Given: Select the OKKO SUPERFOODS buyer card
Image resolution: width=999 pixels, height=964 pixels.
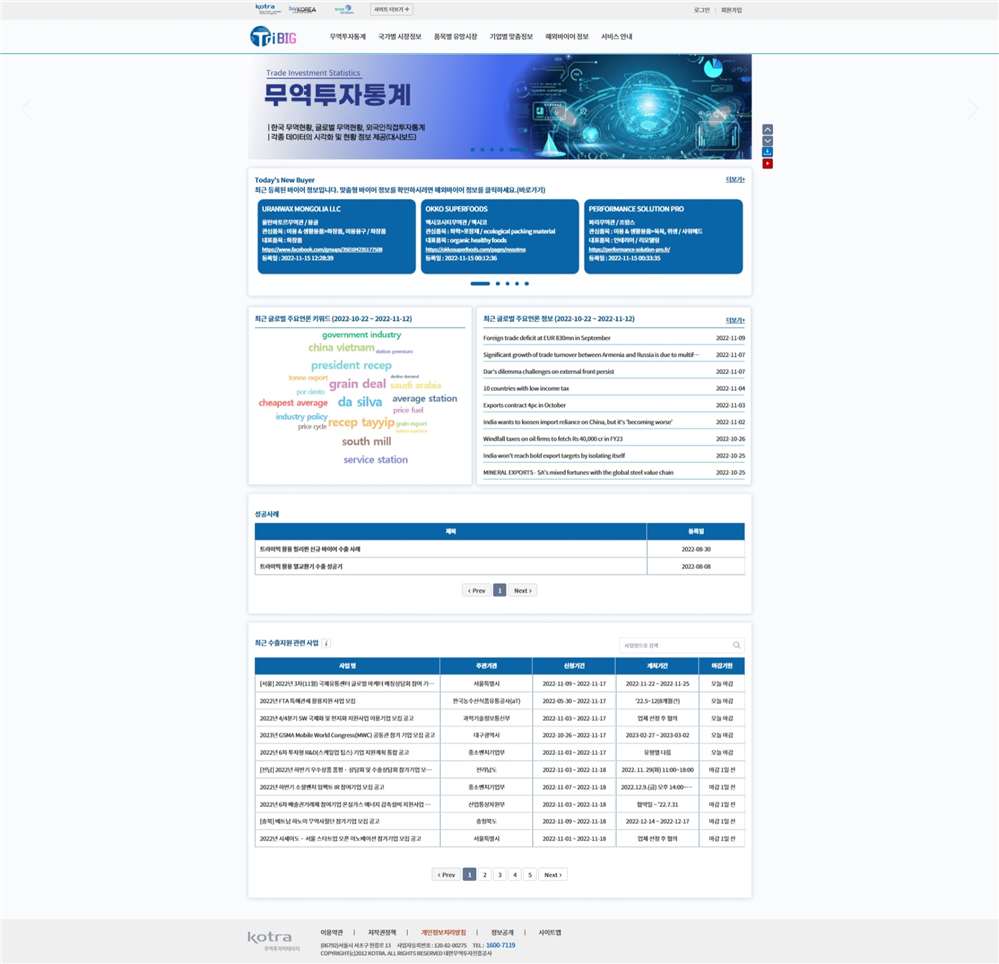Looking at the screenshot, I should tap(499, 236).
